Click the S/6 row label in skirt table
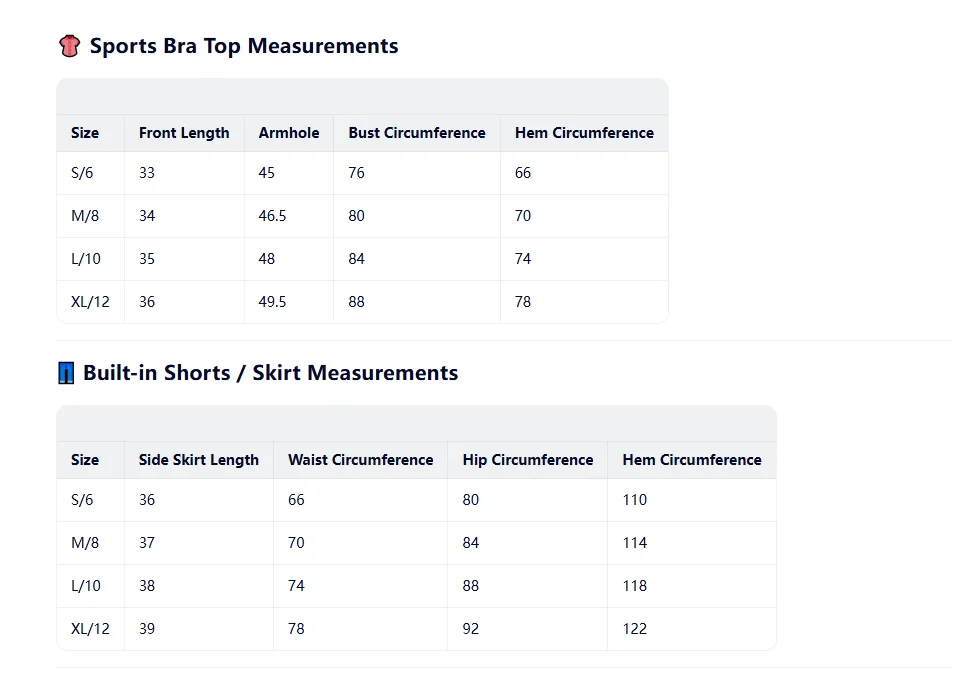Viewport: 960px width, 681px height. pos(82,500)
